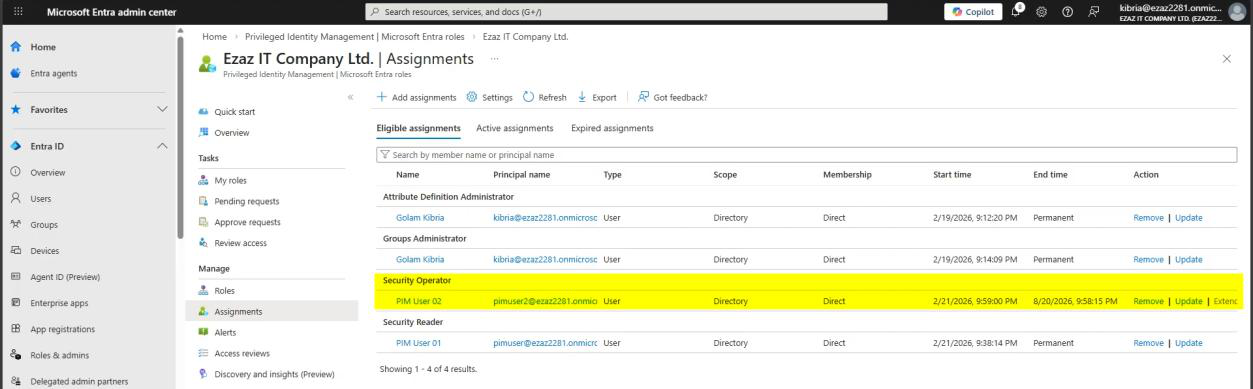Update PIM User 01 Security Reader assignment
Viewport: 1253px width, 389px height.
(1188, 343)
